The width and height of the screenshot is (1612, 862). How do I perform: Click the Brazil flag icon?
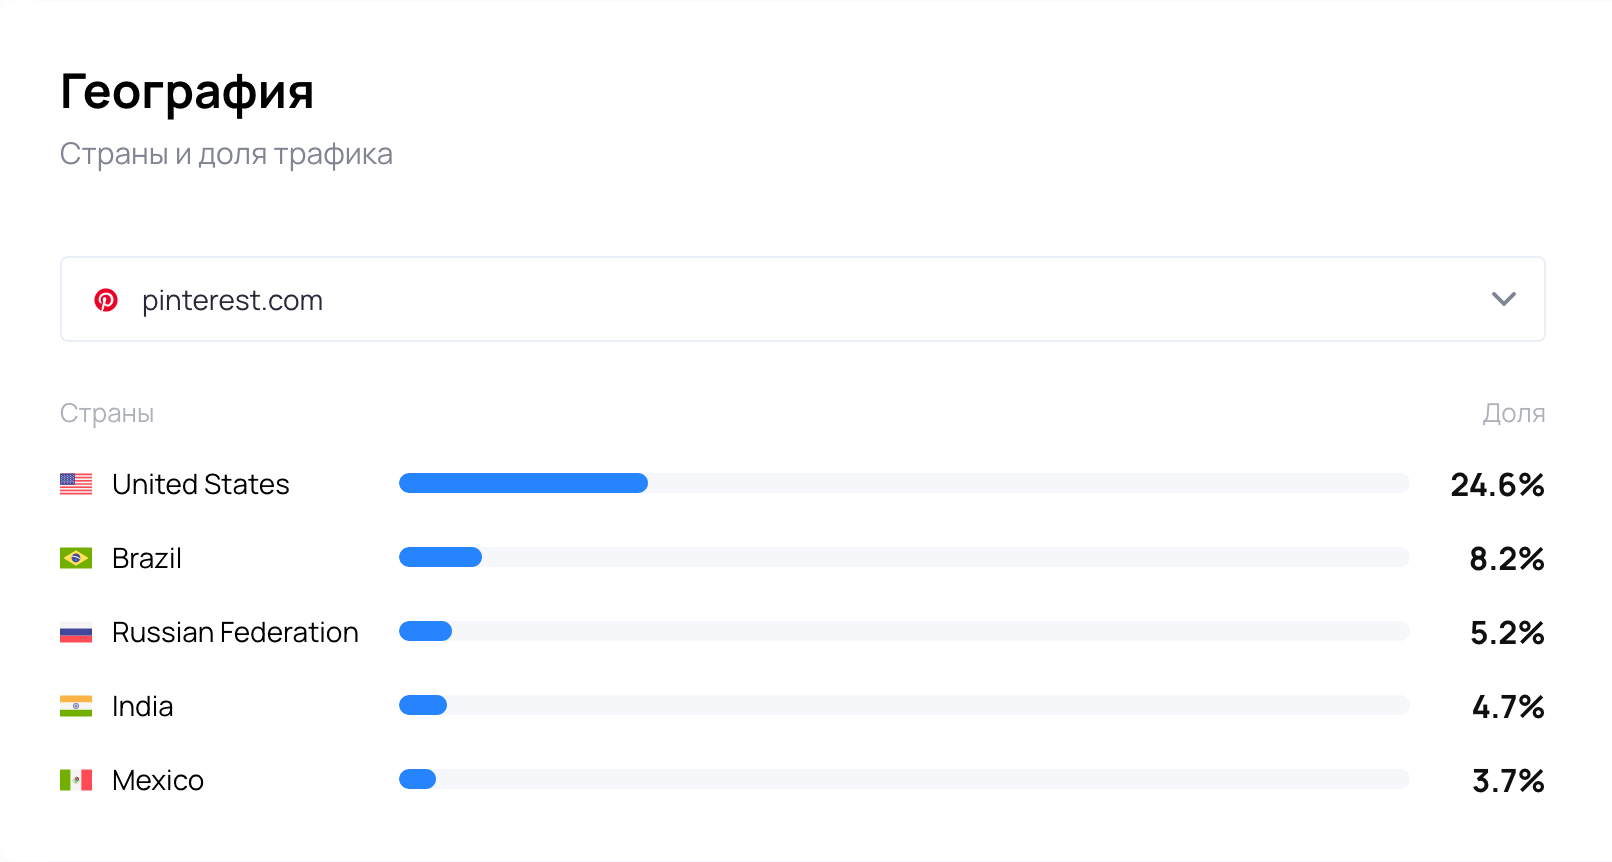click(76, 558)
